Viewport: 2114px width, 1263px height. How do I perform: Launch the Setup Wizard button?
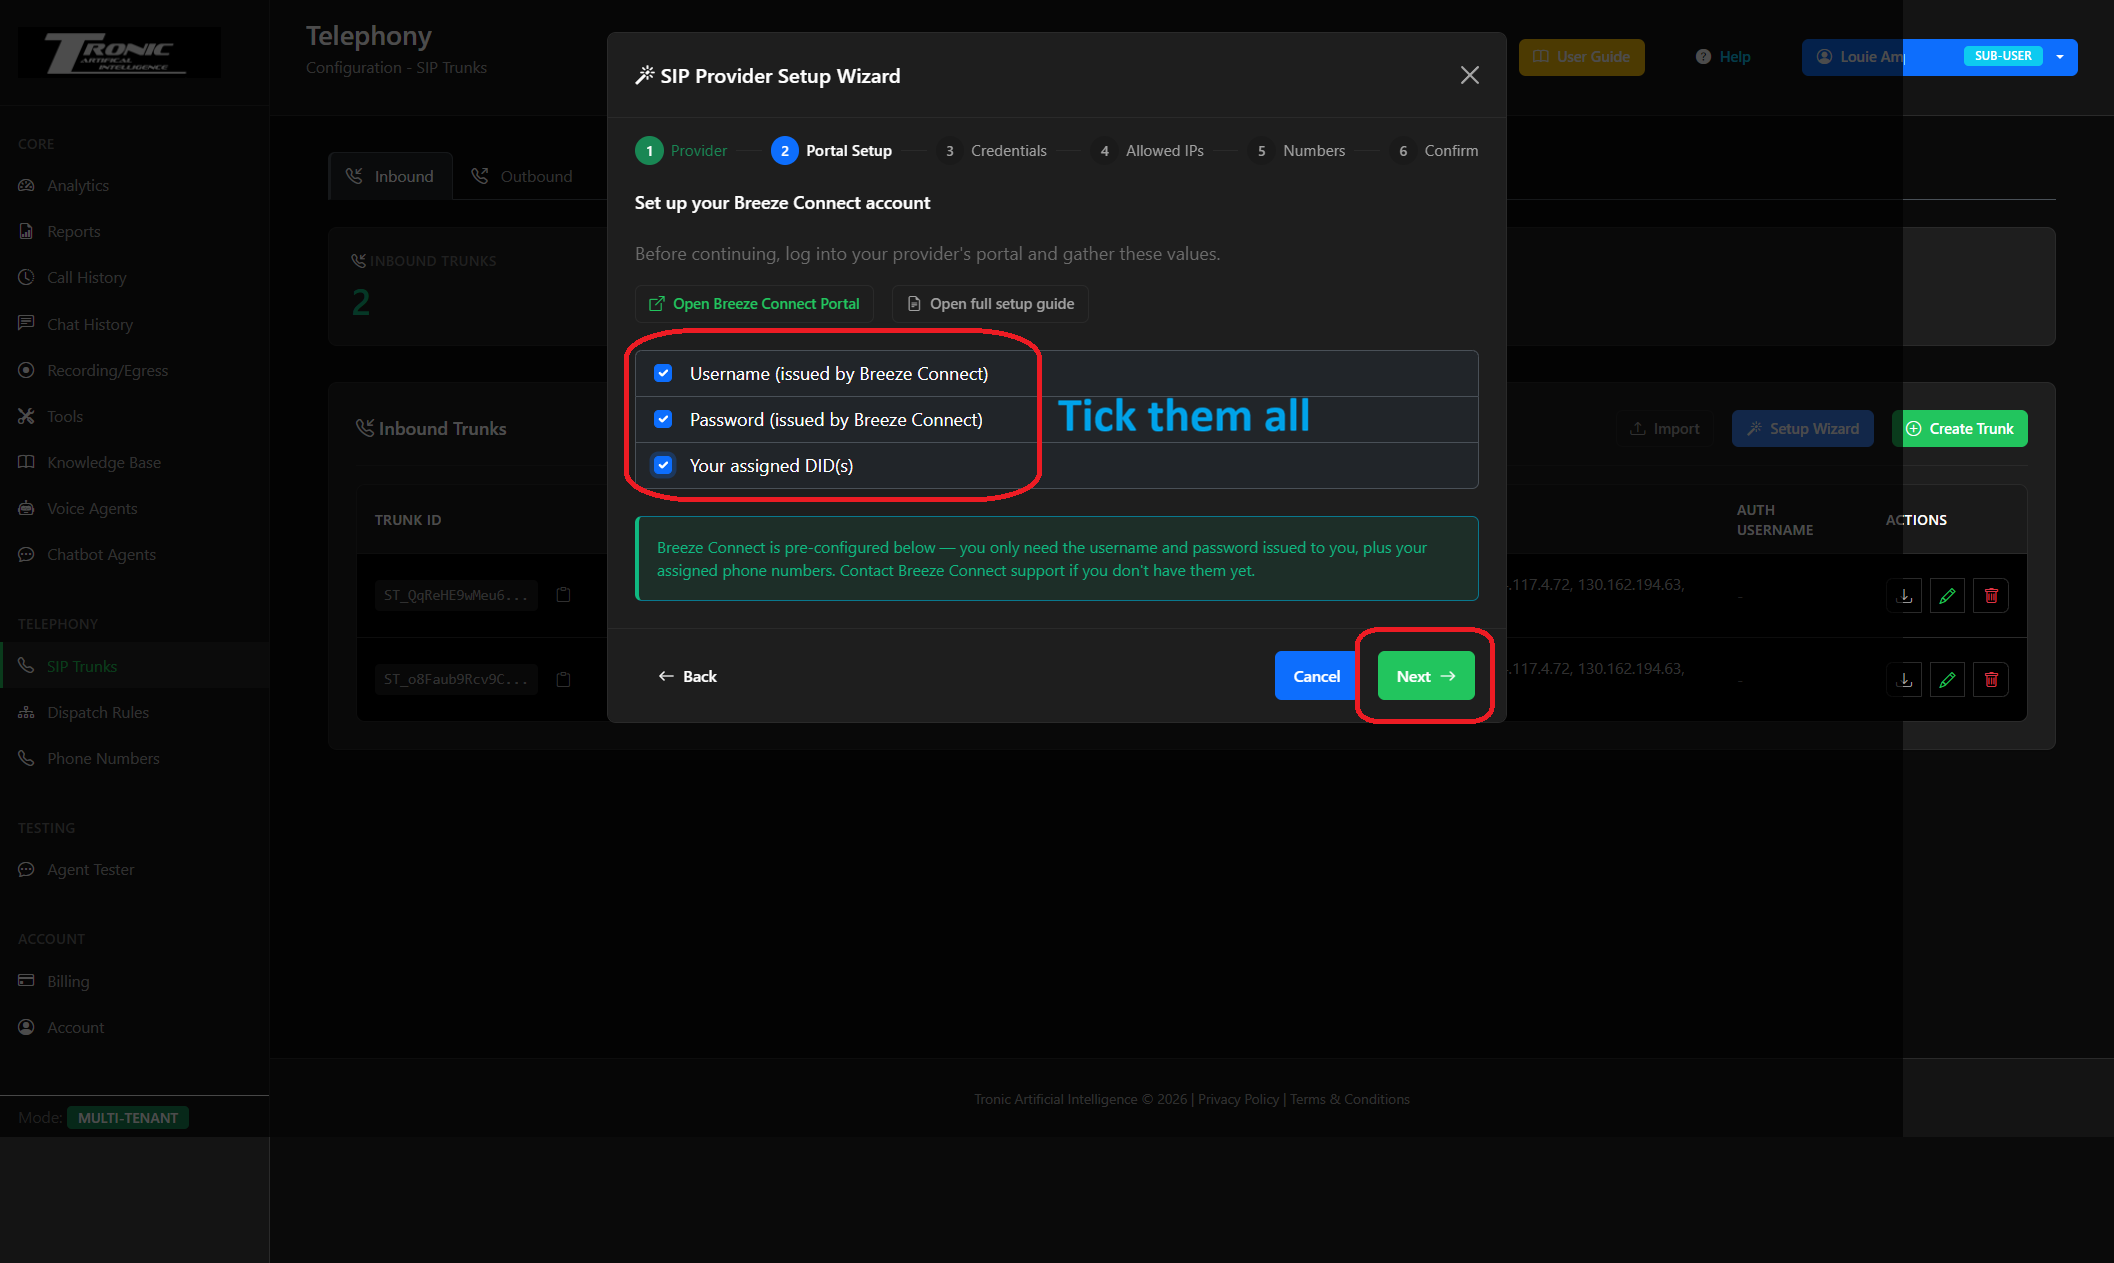(1803, 428)
